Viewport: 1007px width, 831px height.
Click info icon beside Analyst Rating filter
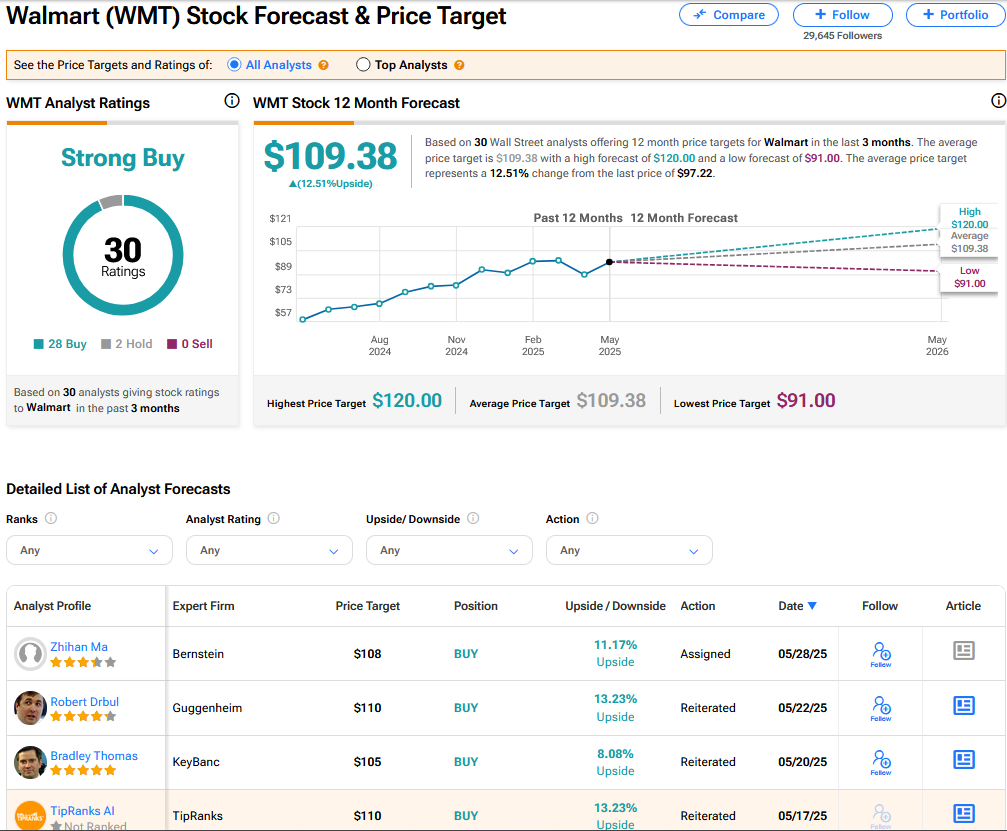pos(274,518)
